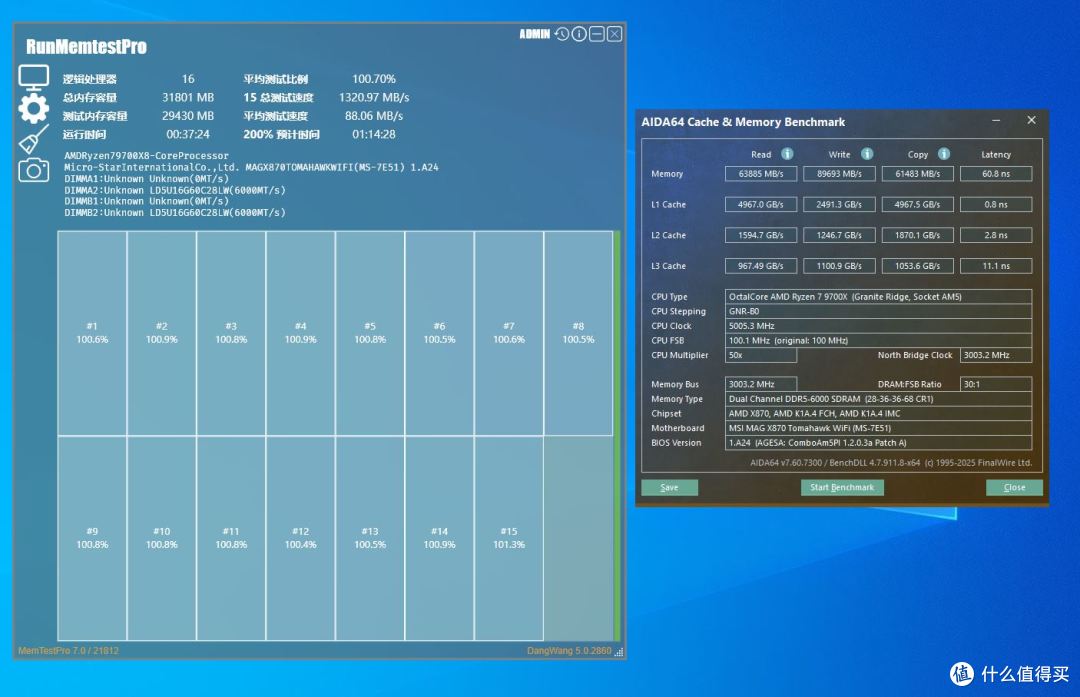Take a screenshot with the camera icon
The height and width of the screenshot is (697, 1080).
(x=34, y=169)
